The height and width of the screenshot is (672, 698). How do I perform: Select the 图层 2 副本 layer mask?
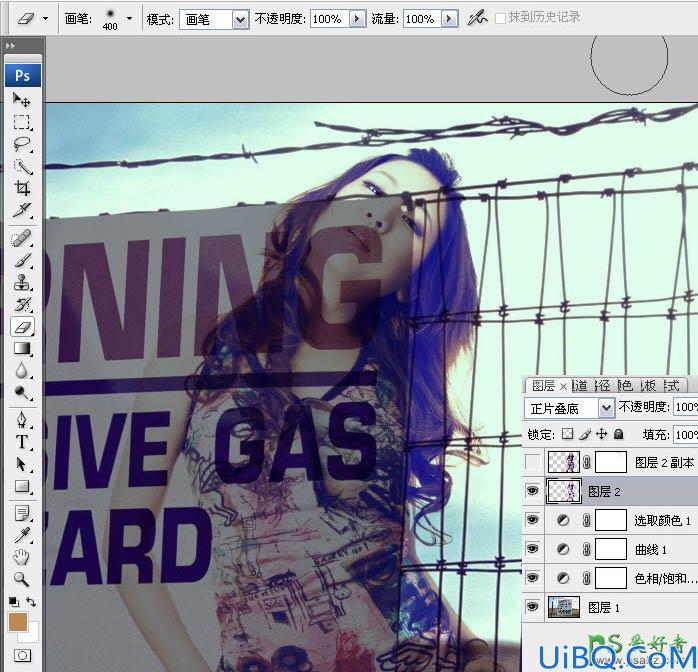pyautogui.click(x=611, y=462)
